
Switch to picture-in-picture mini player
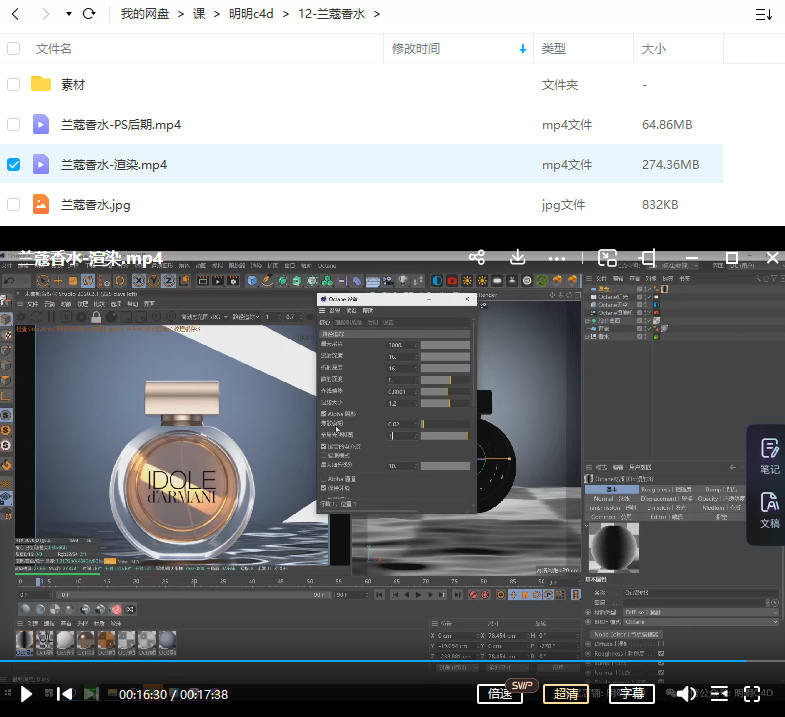click(x=606, y=258)
